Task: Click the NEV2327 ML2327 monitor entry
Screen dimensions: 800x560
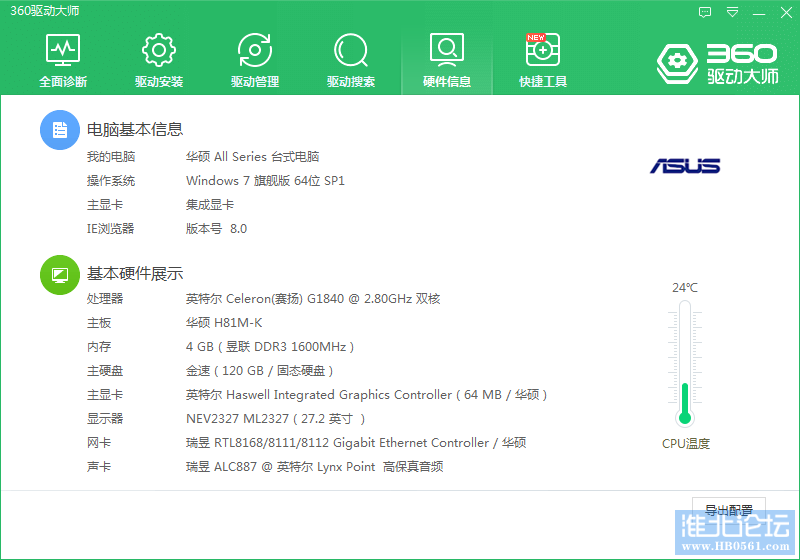Action: pos(276,419)
